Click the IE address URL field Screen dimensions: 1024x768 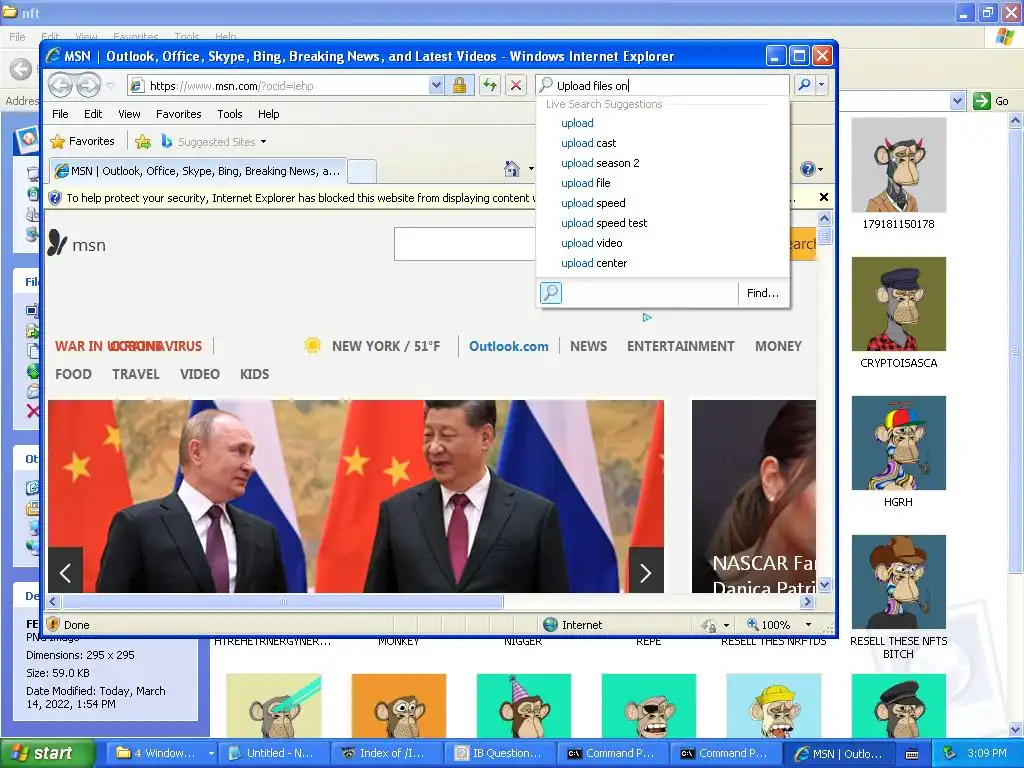pyautogui.click(x=287, y=86)
